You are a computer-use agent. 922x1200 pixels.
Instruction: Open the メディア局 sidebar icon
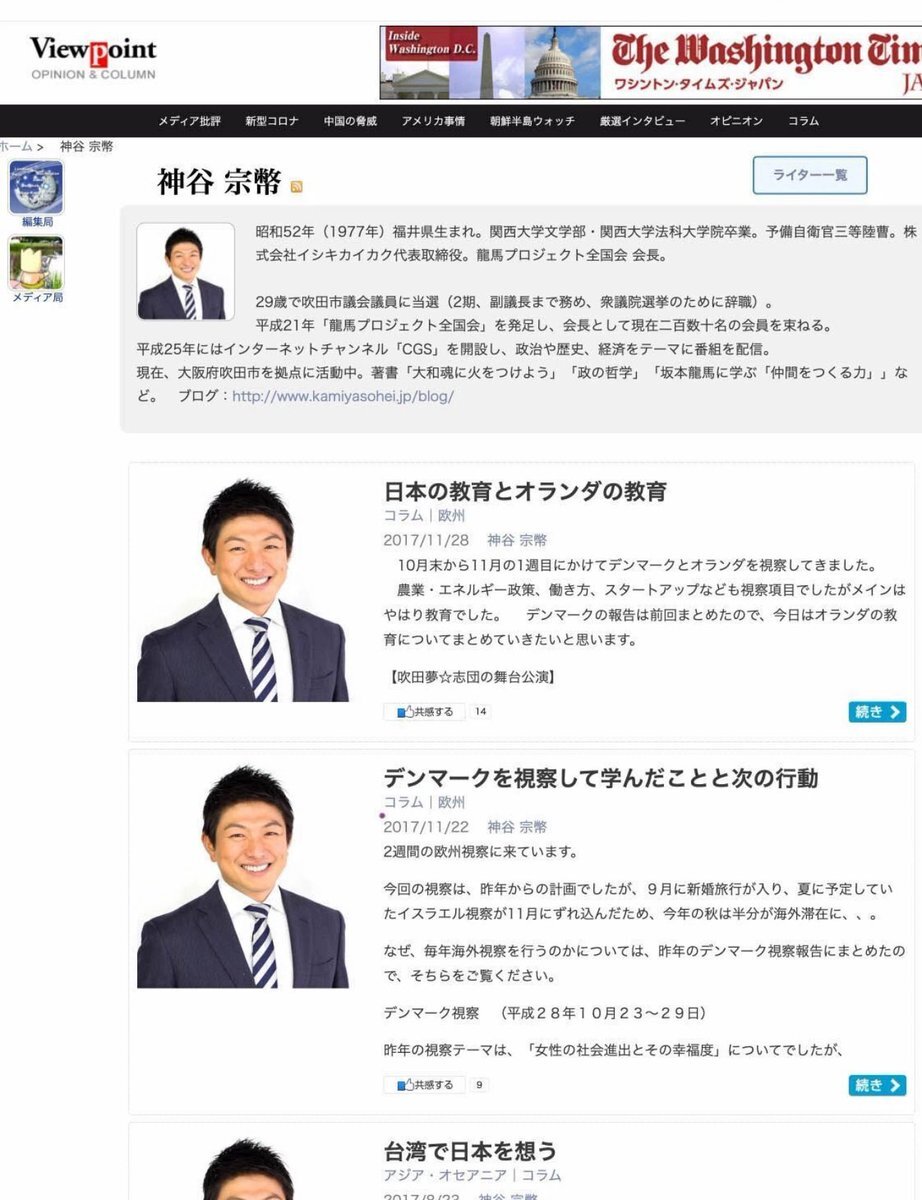coord(36,270)
